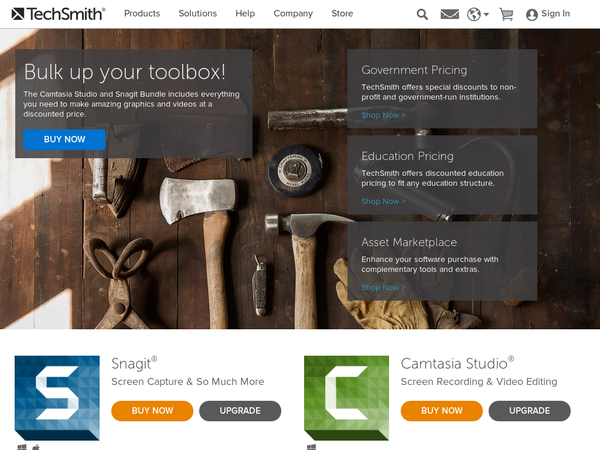Open the envelope contact icon

click(x=450, y=15)
